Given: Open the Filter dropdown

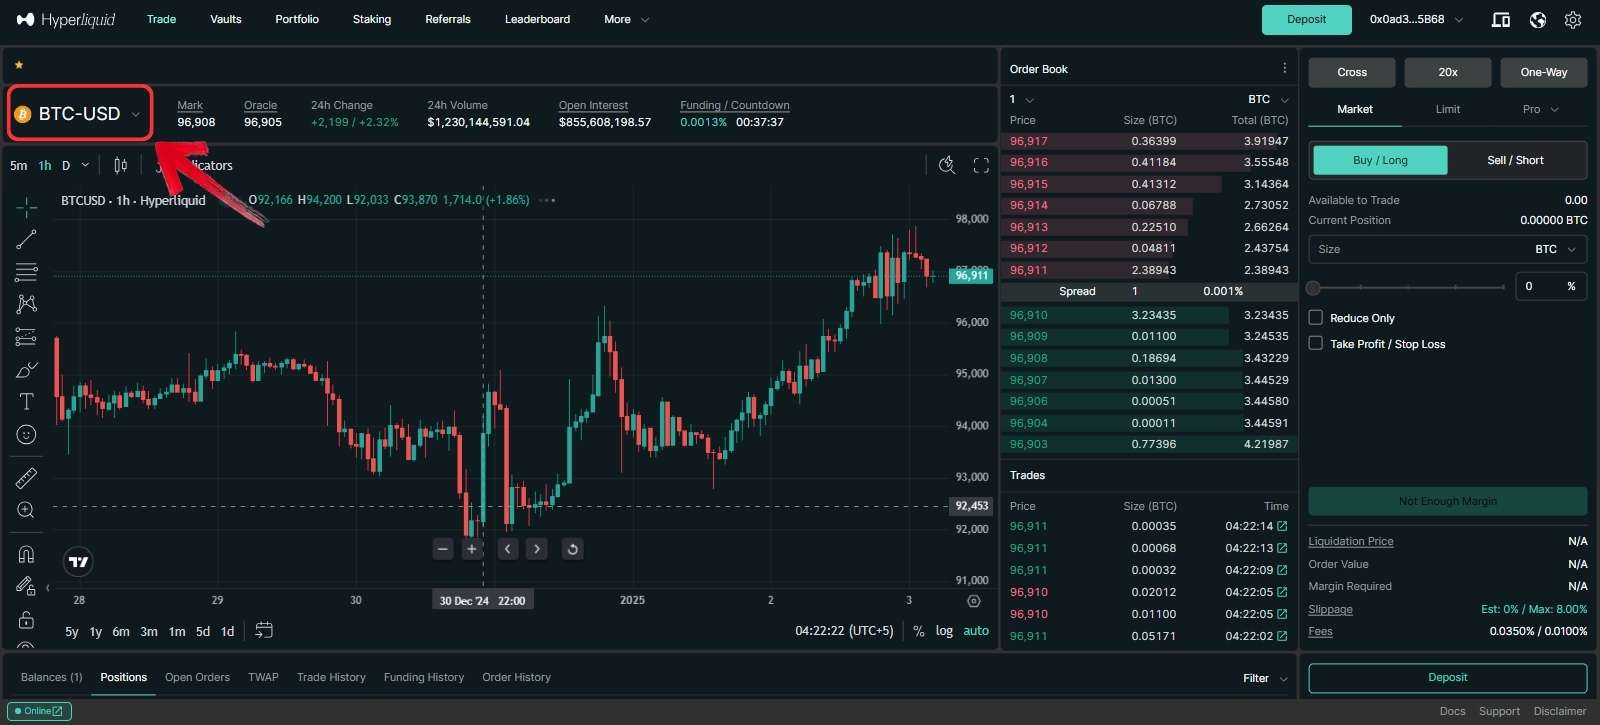Looking at the screenshot, I should 1265,678.
